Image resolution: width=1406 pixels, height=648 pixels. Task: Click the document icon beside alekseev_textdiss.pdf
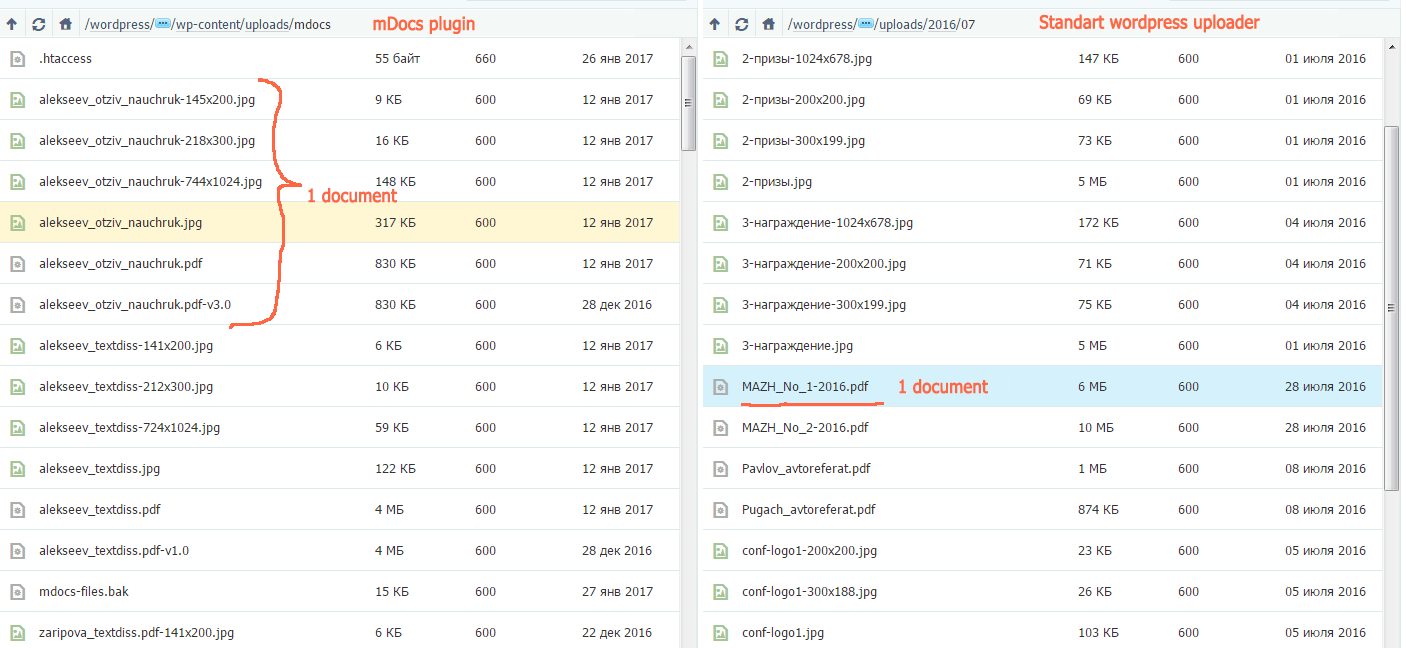point(17,509)
